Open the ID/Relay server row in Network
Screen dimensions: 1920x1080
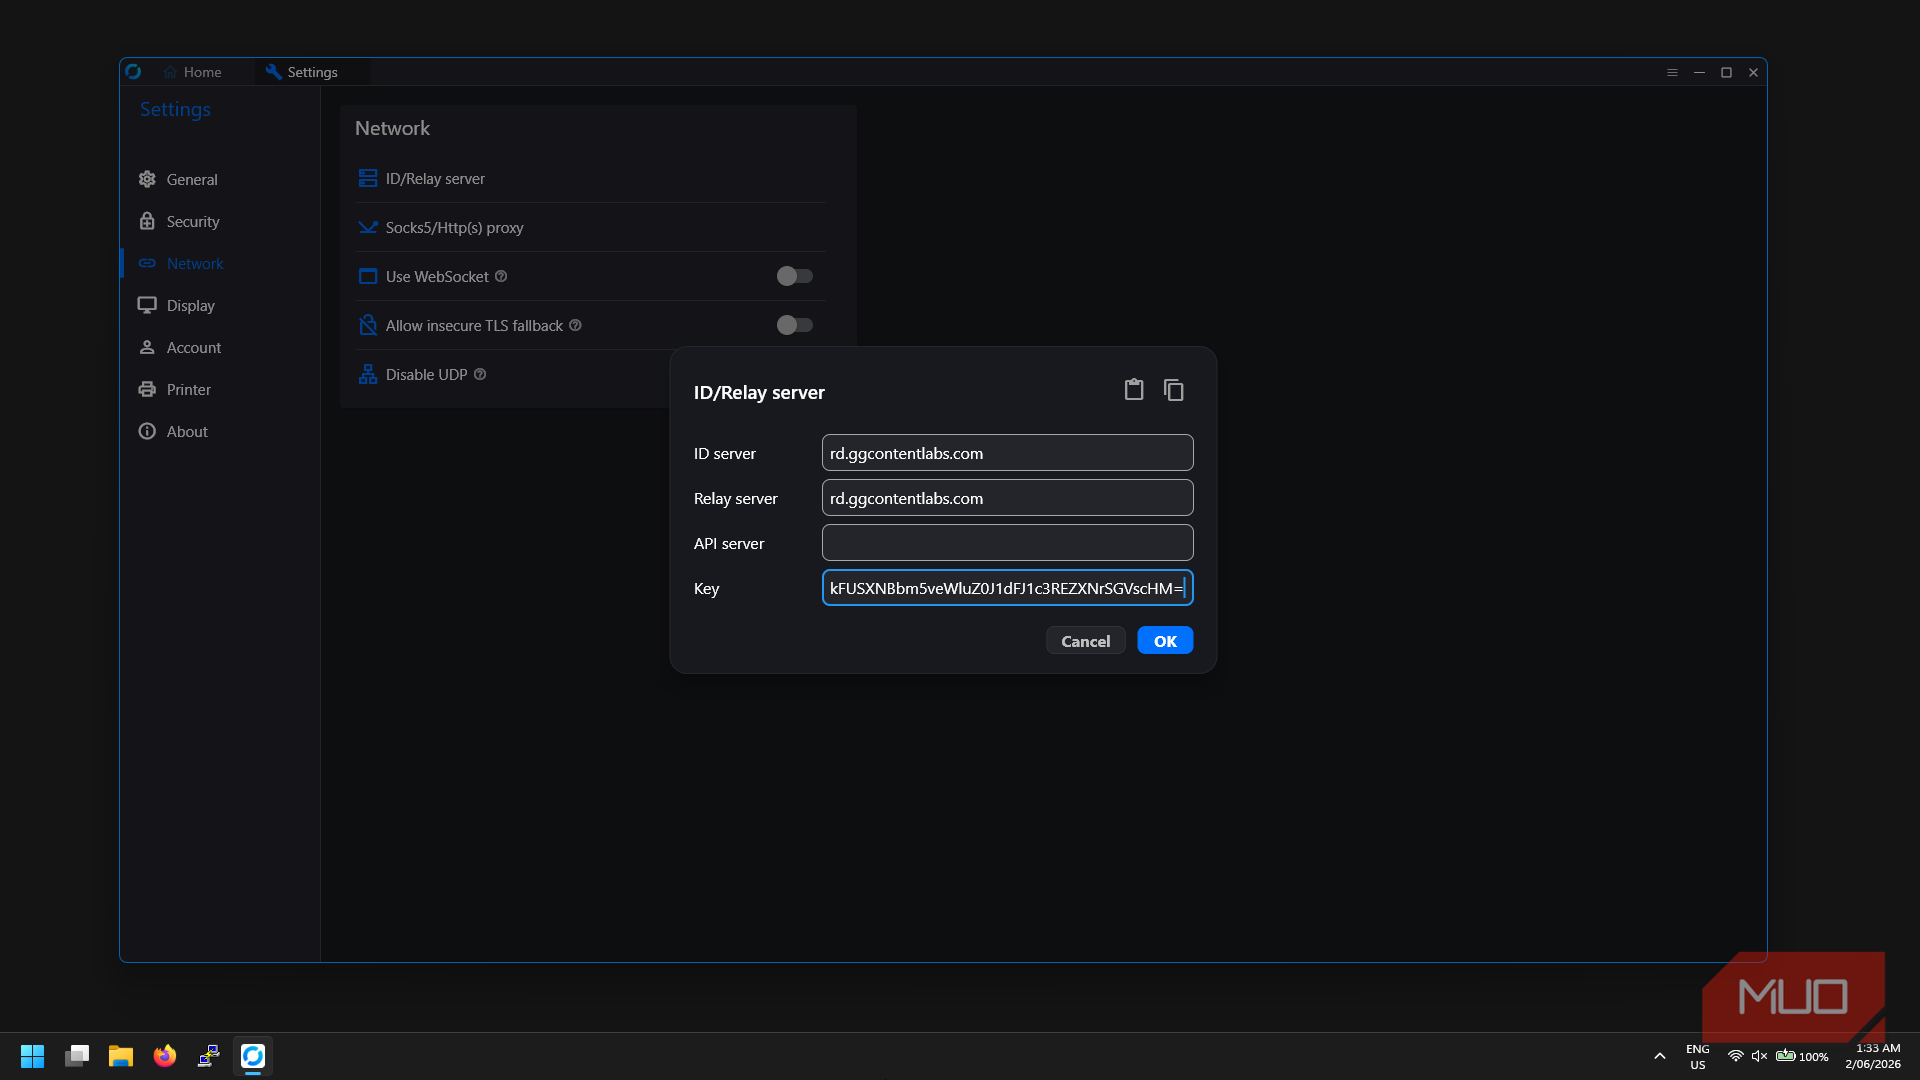(x=591, y=179)
